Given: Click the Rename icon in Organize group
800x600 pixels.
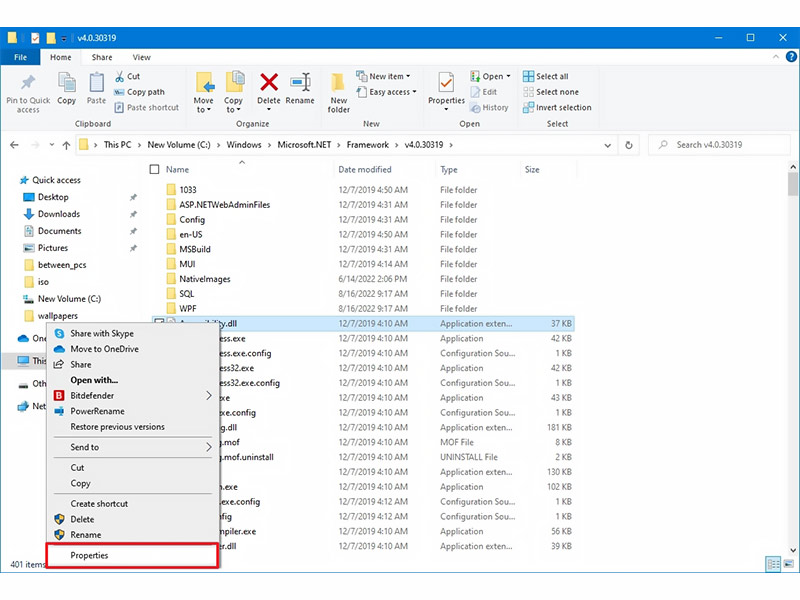Looking at the screenshot, I should pyautogui.click(x=300, y=82).
